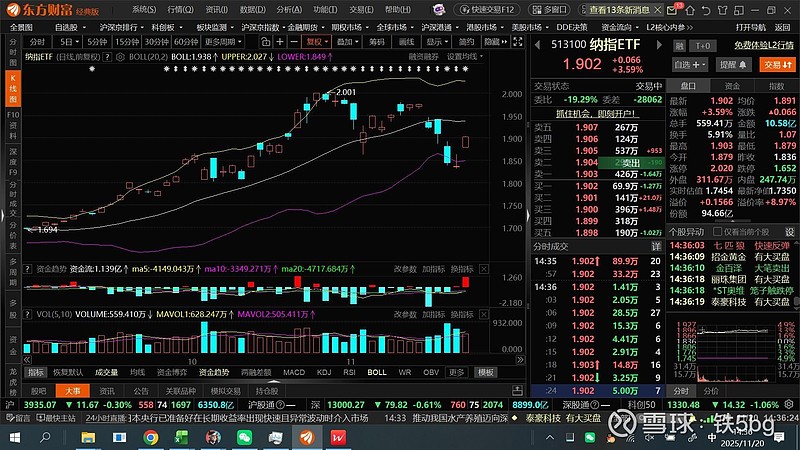Open Excel from the Windows taskbar
This screenshot has width=800, height=450.
pyautogui.click(x=181, y=437)
